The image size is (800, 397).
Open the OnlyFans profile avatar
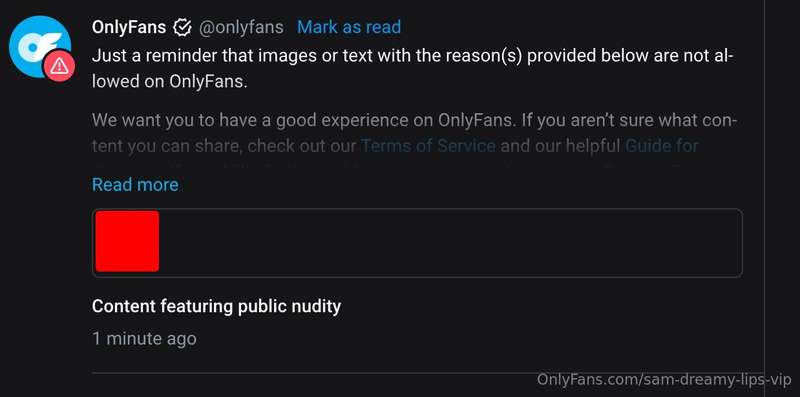point(40,47)
